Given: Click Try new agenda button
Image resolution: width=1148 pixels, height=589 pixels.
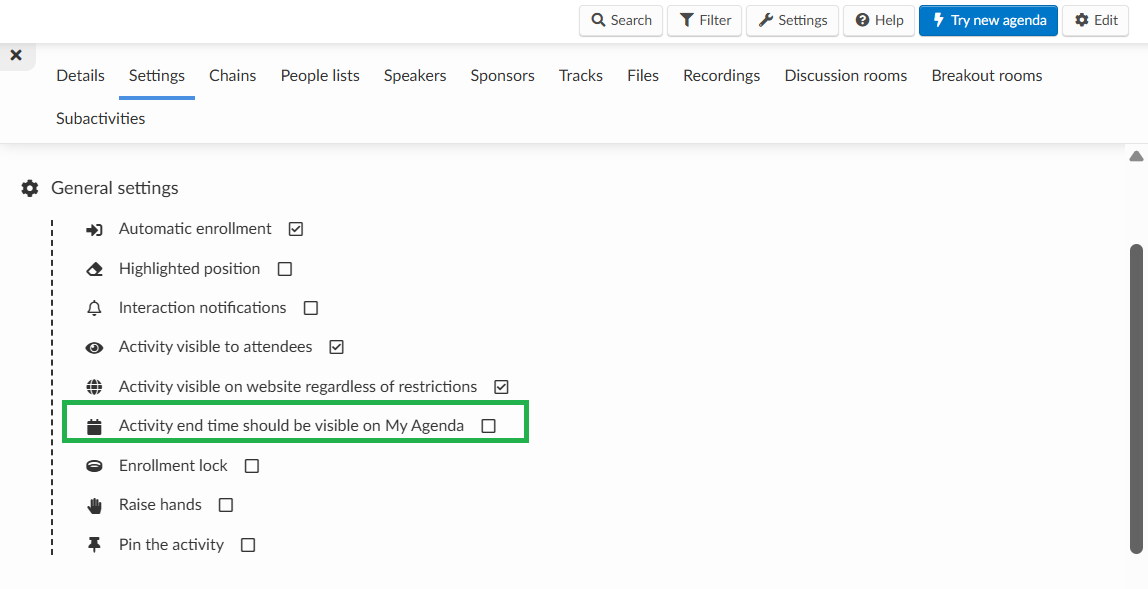Looking at the screenshot, I should (988, 21).
